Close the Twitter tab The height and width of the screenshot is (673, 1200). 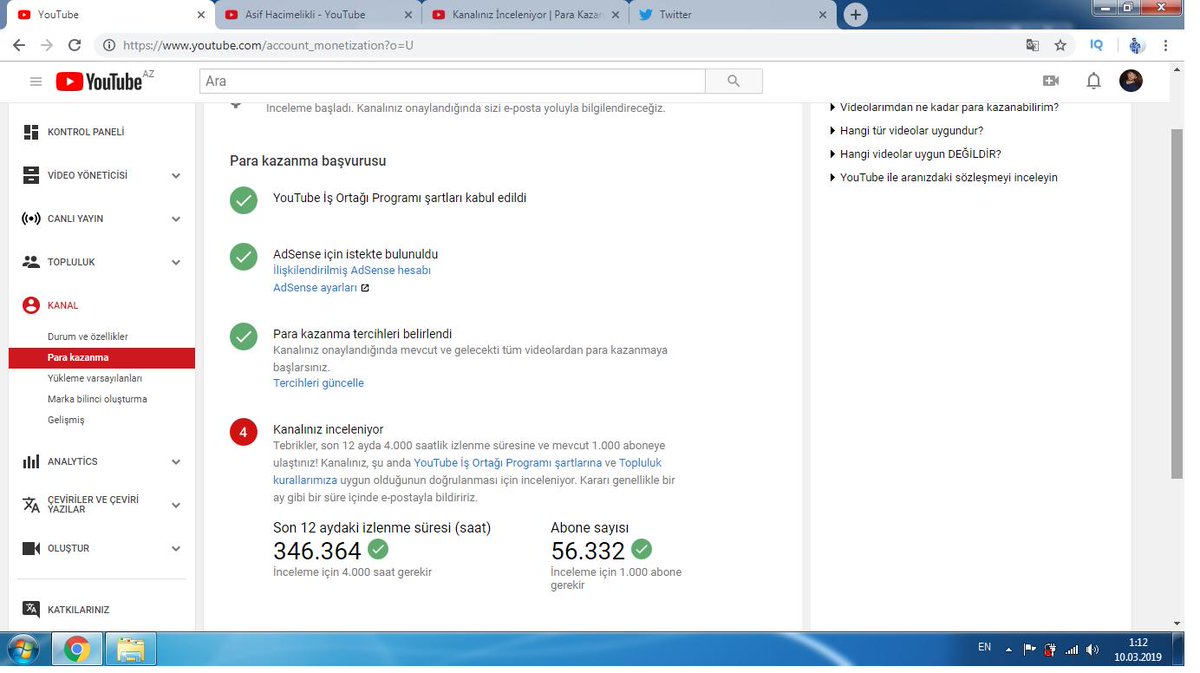[822, 15]
